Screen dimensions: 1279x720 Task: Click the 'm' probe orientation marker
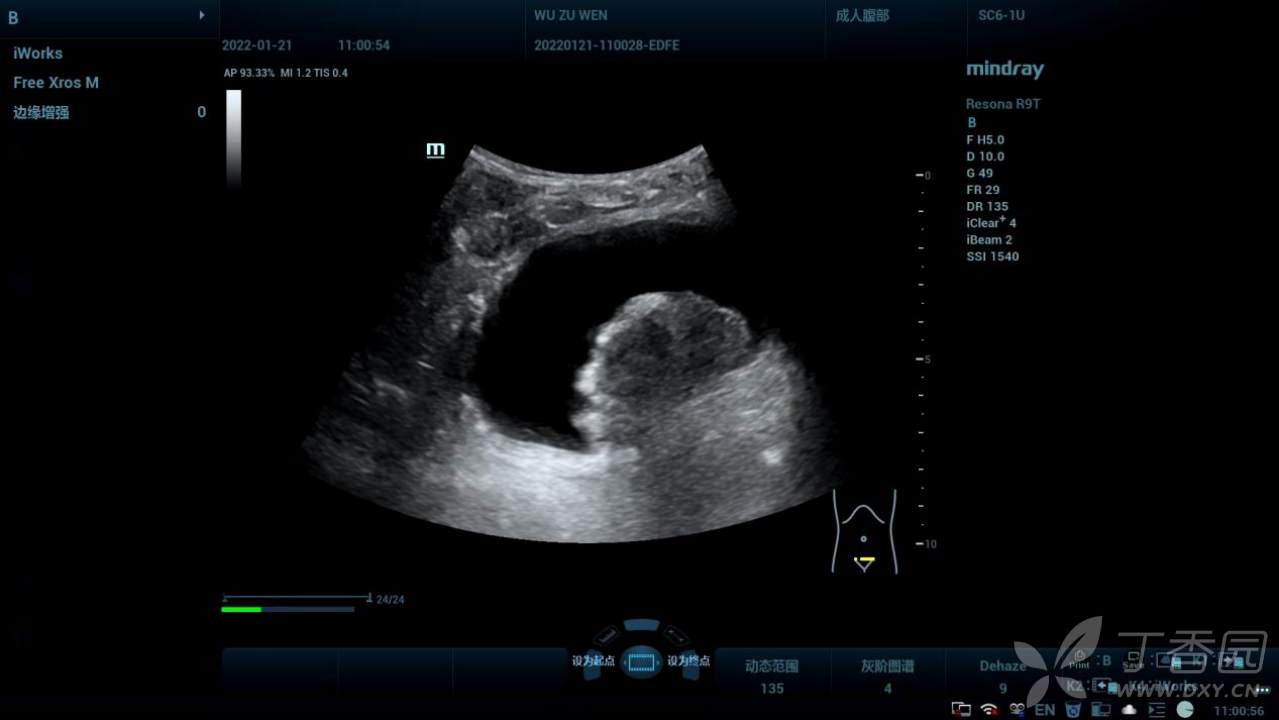pos(435,150)
